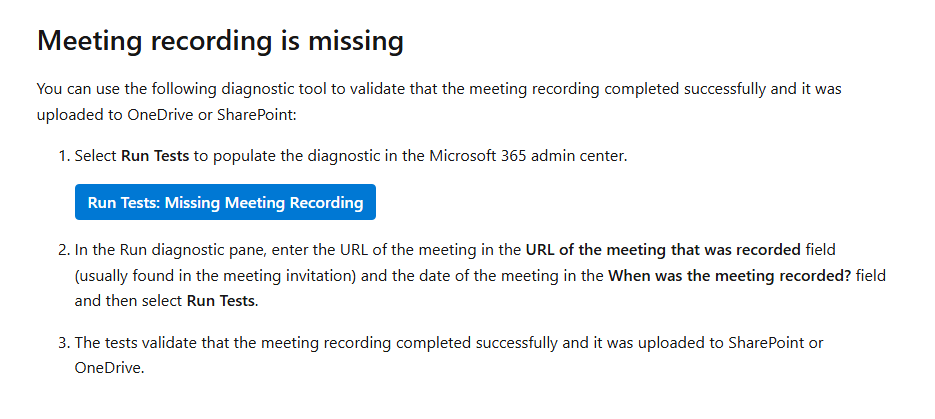Click bold "When was the meeting recorded?" text

(729, 274)
